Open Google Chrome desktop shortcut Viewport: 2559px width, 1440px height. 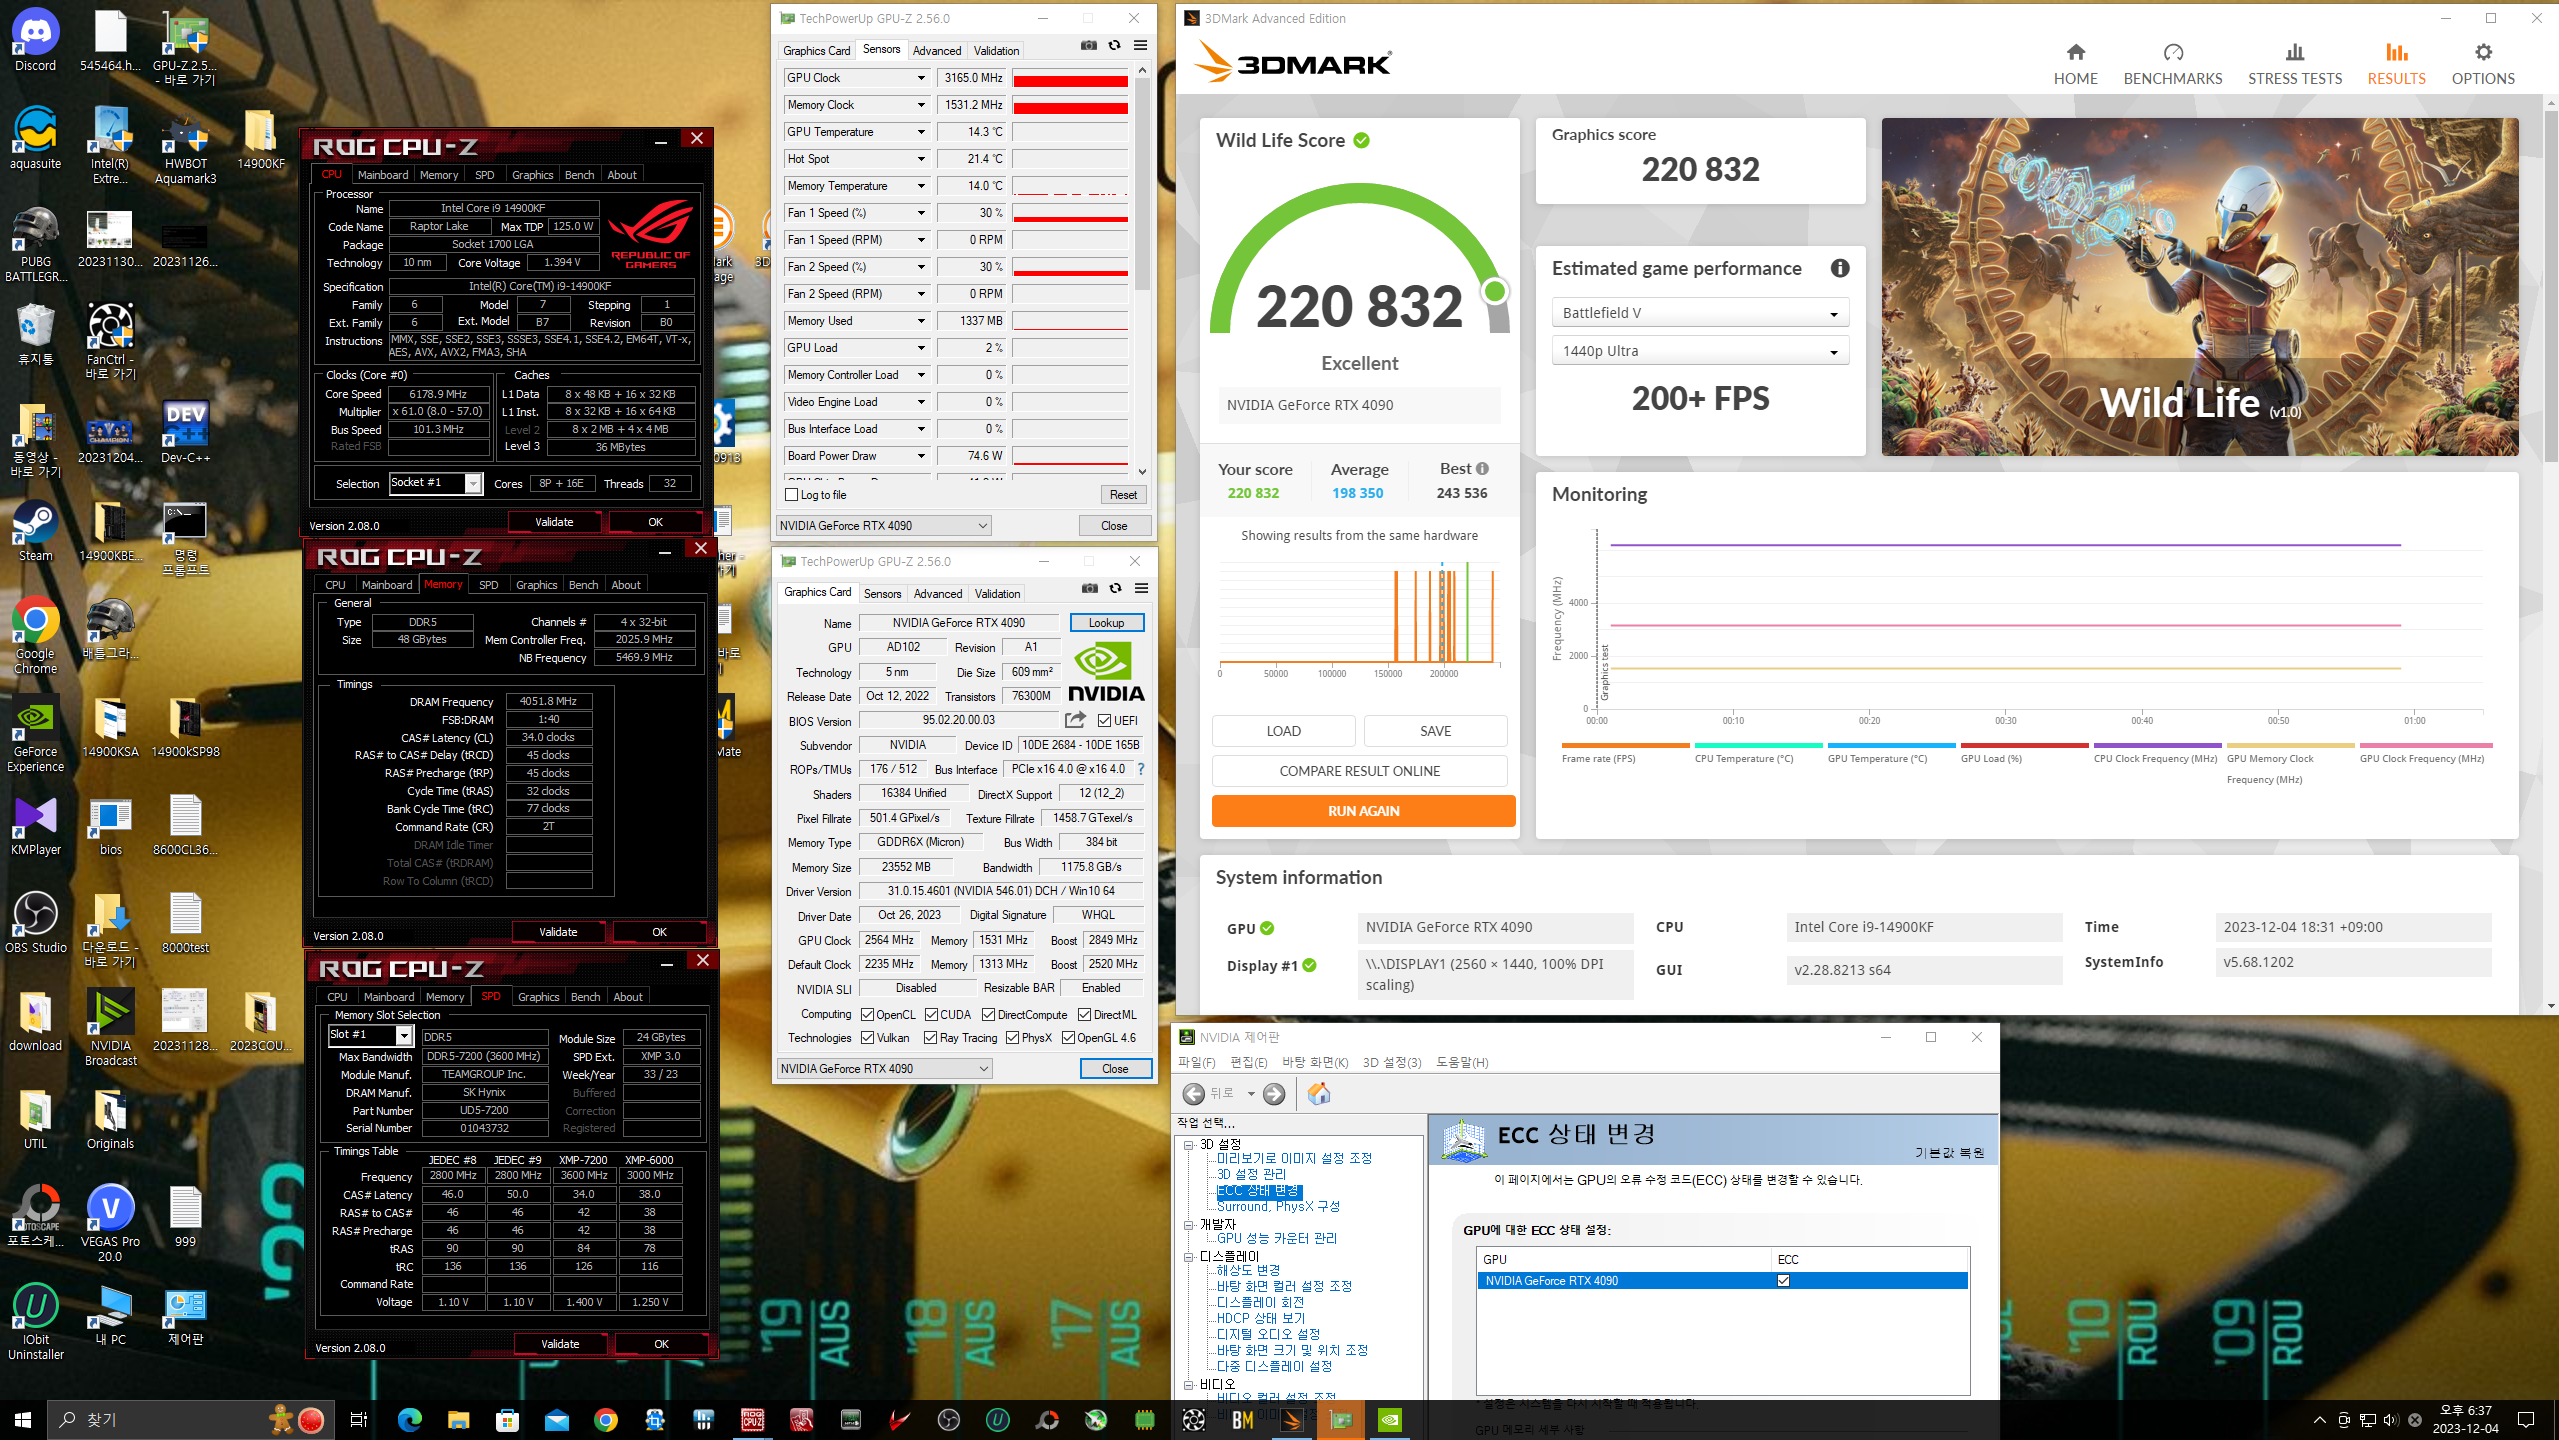[x=35, y=635]
